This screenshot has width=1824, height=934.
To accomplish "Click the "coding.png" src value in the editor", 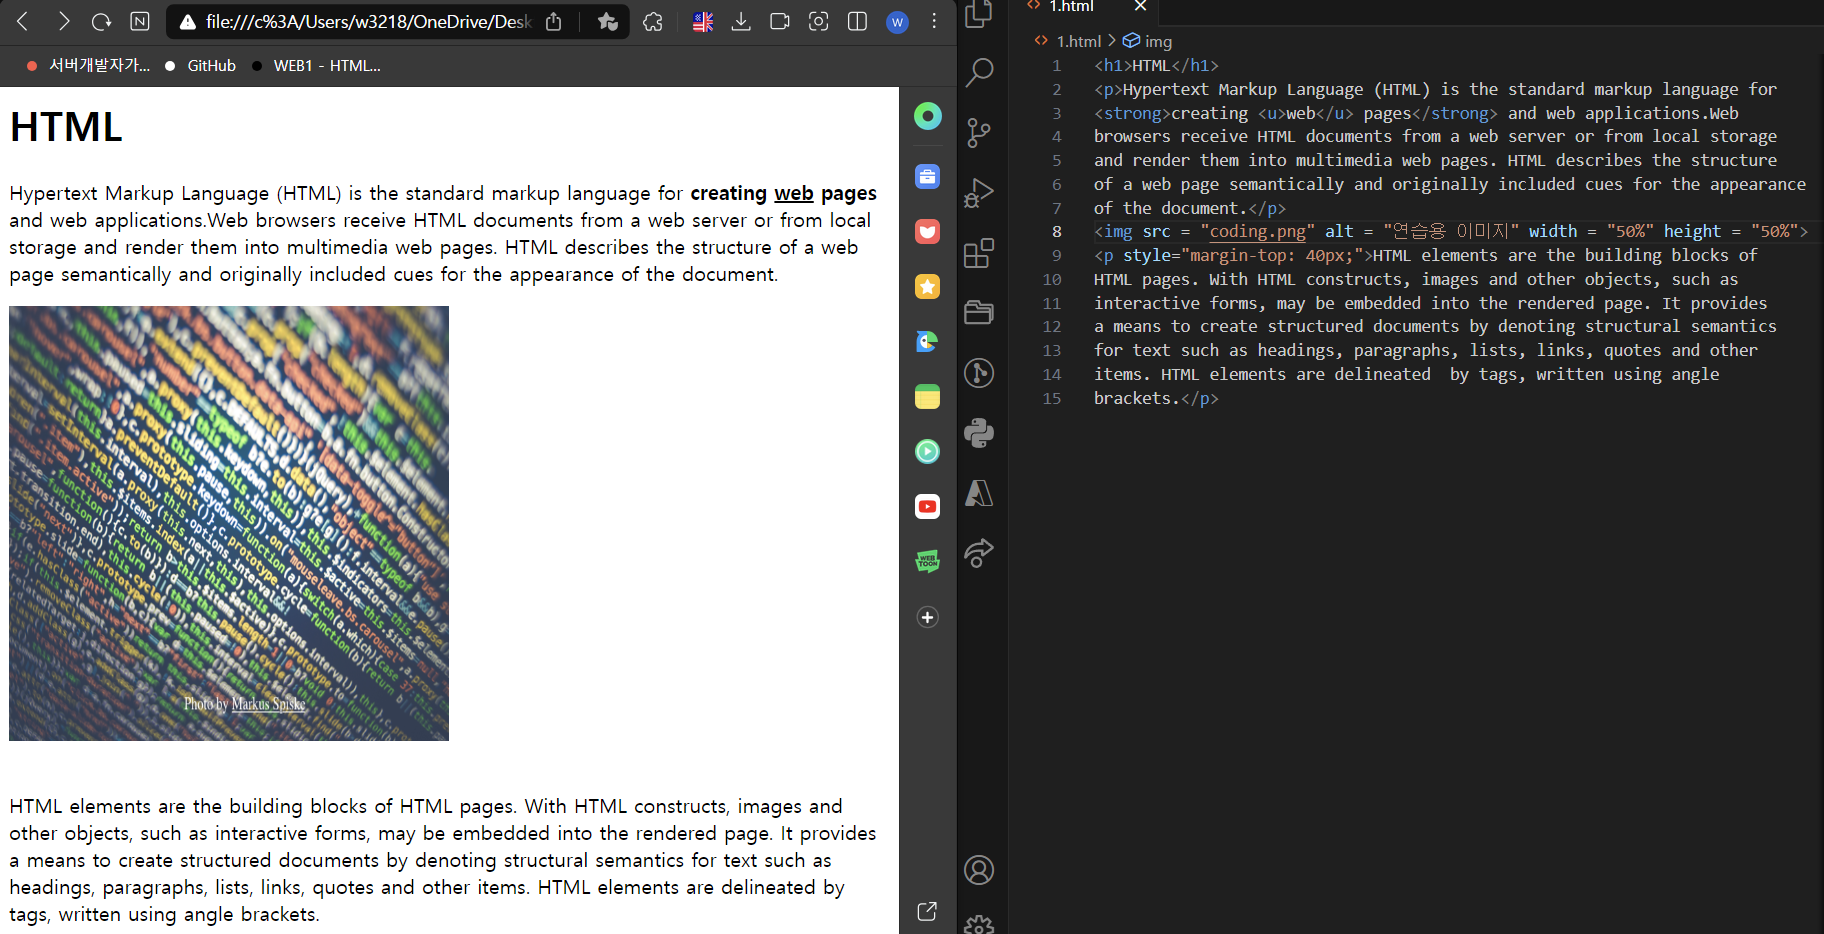I will pyautogui.click(x=1257, y=232).
